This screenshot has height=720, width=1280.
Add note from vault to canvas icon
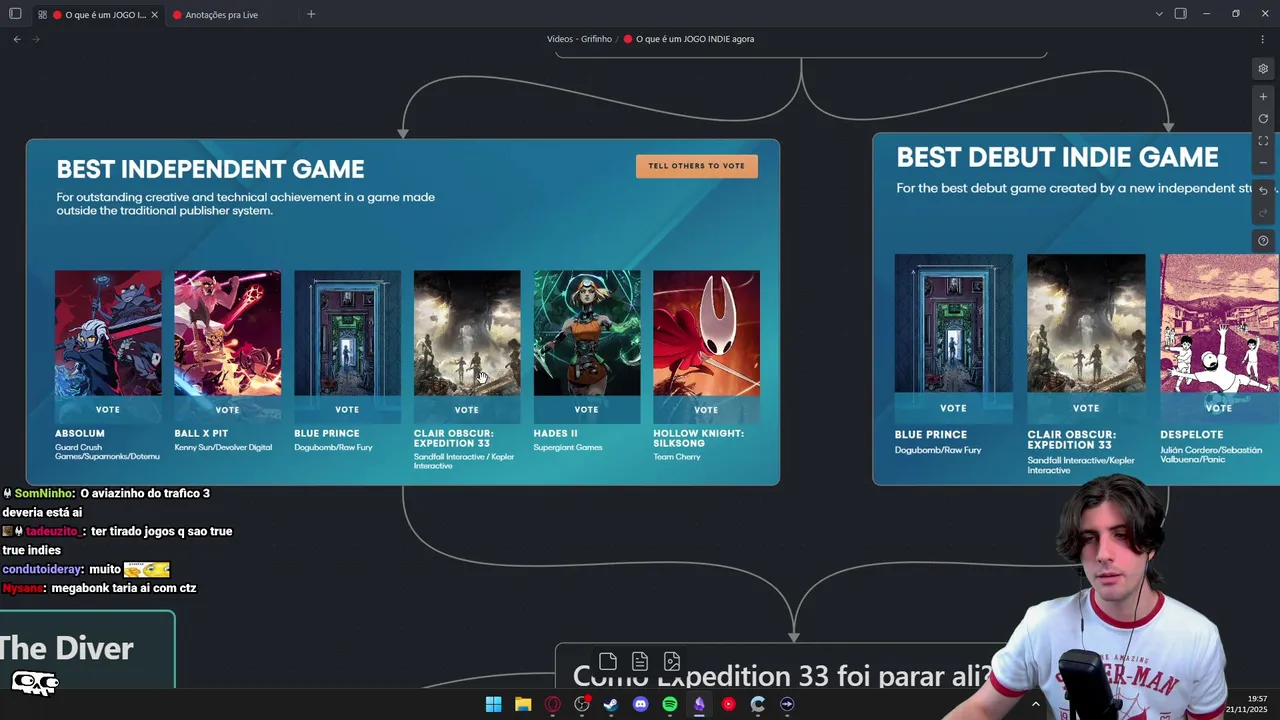click(x=640, y=662)
